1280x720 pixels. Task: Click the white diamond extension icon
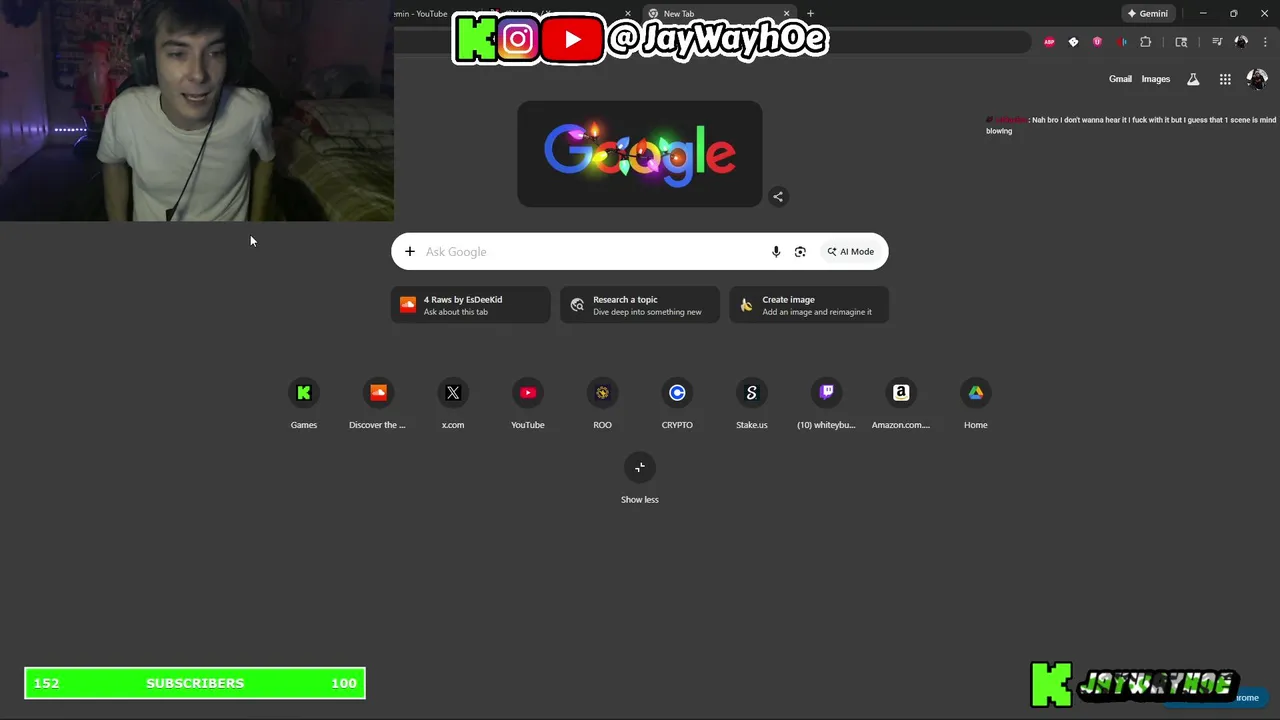pos(1073,42)
